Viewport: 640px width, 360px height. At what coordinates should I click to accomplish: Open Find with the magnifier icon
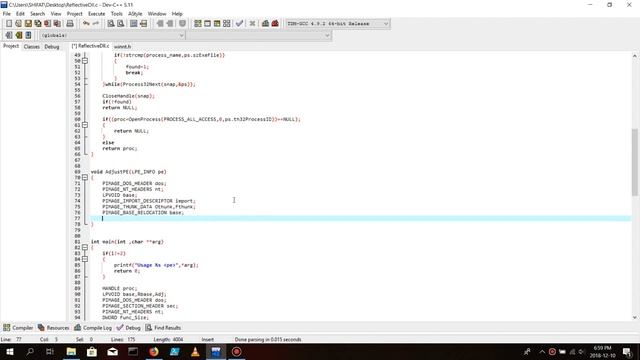(111, 24)
